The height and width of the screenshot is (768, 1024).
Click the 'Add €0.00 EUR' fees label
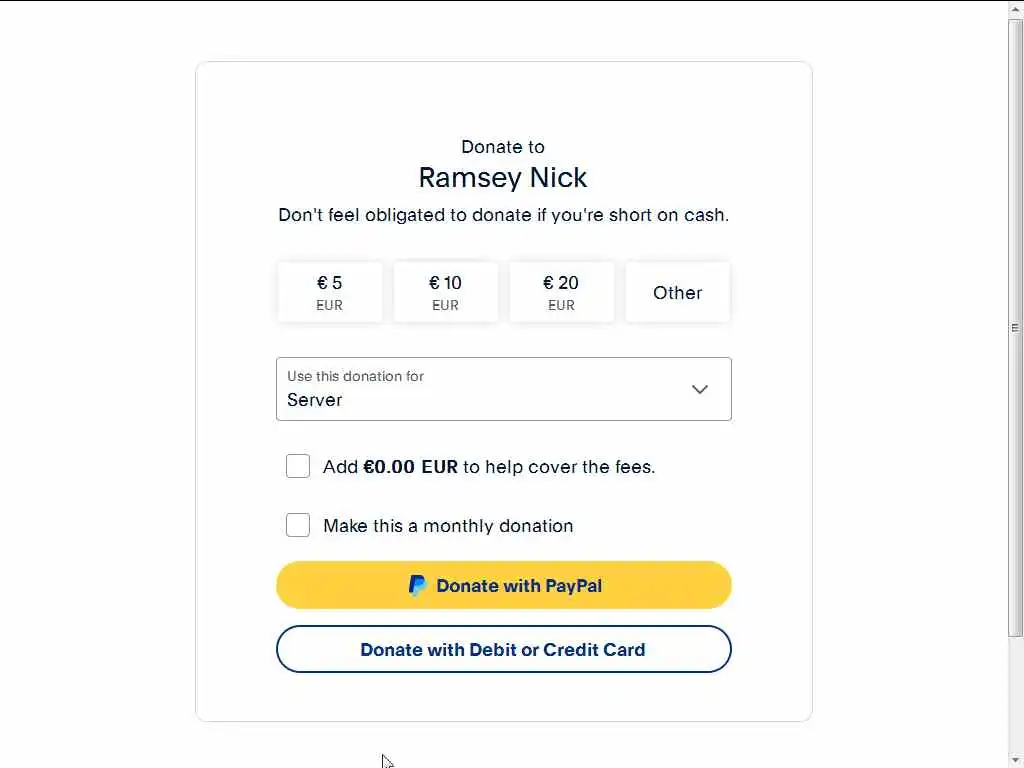pyautogui.click(x=489, y=467)
